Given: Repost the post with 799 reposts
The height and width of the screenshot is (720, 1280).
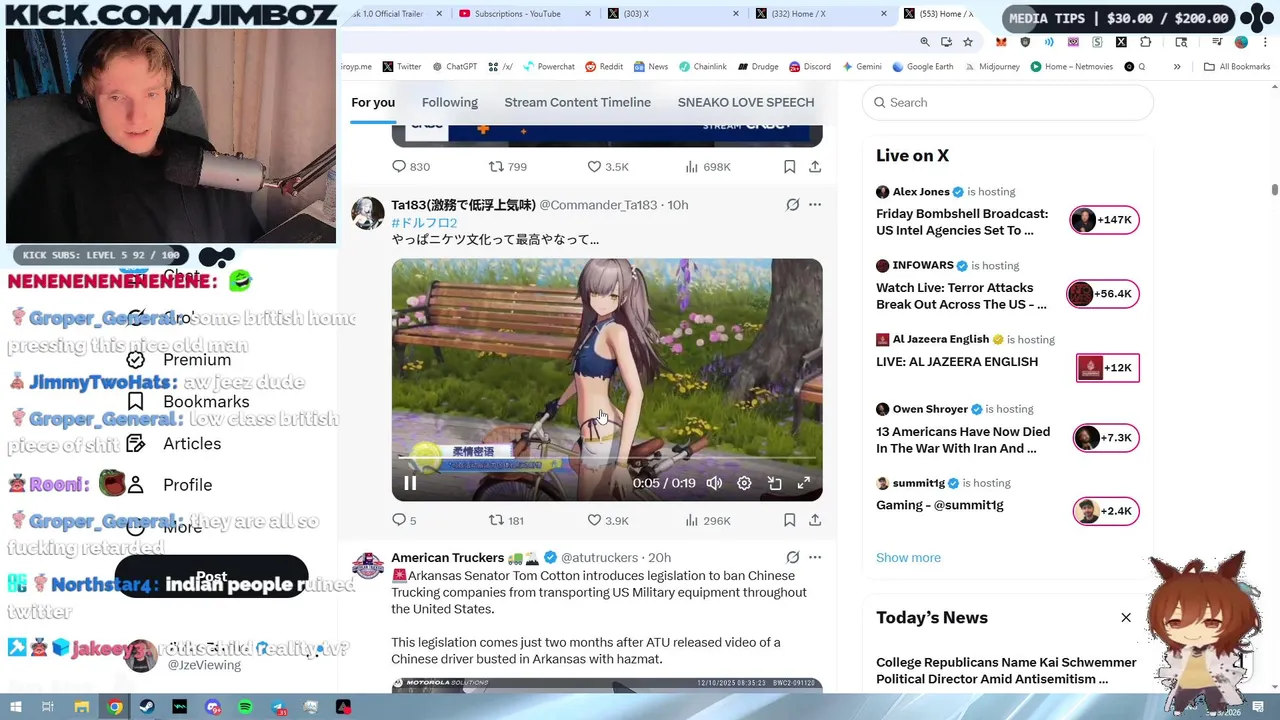Looking at the screenshot, I should coord(507,167).
